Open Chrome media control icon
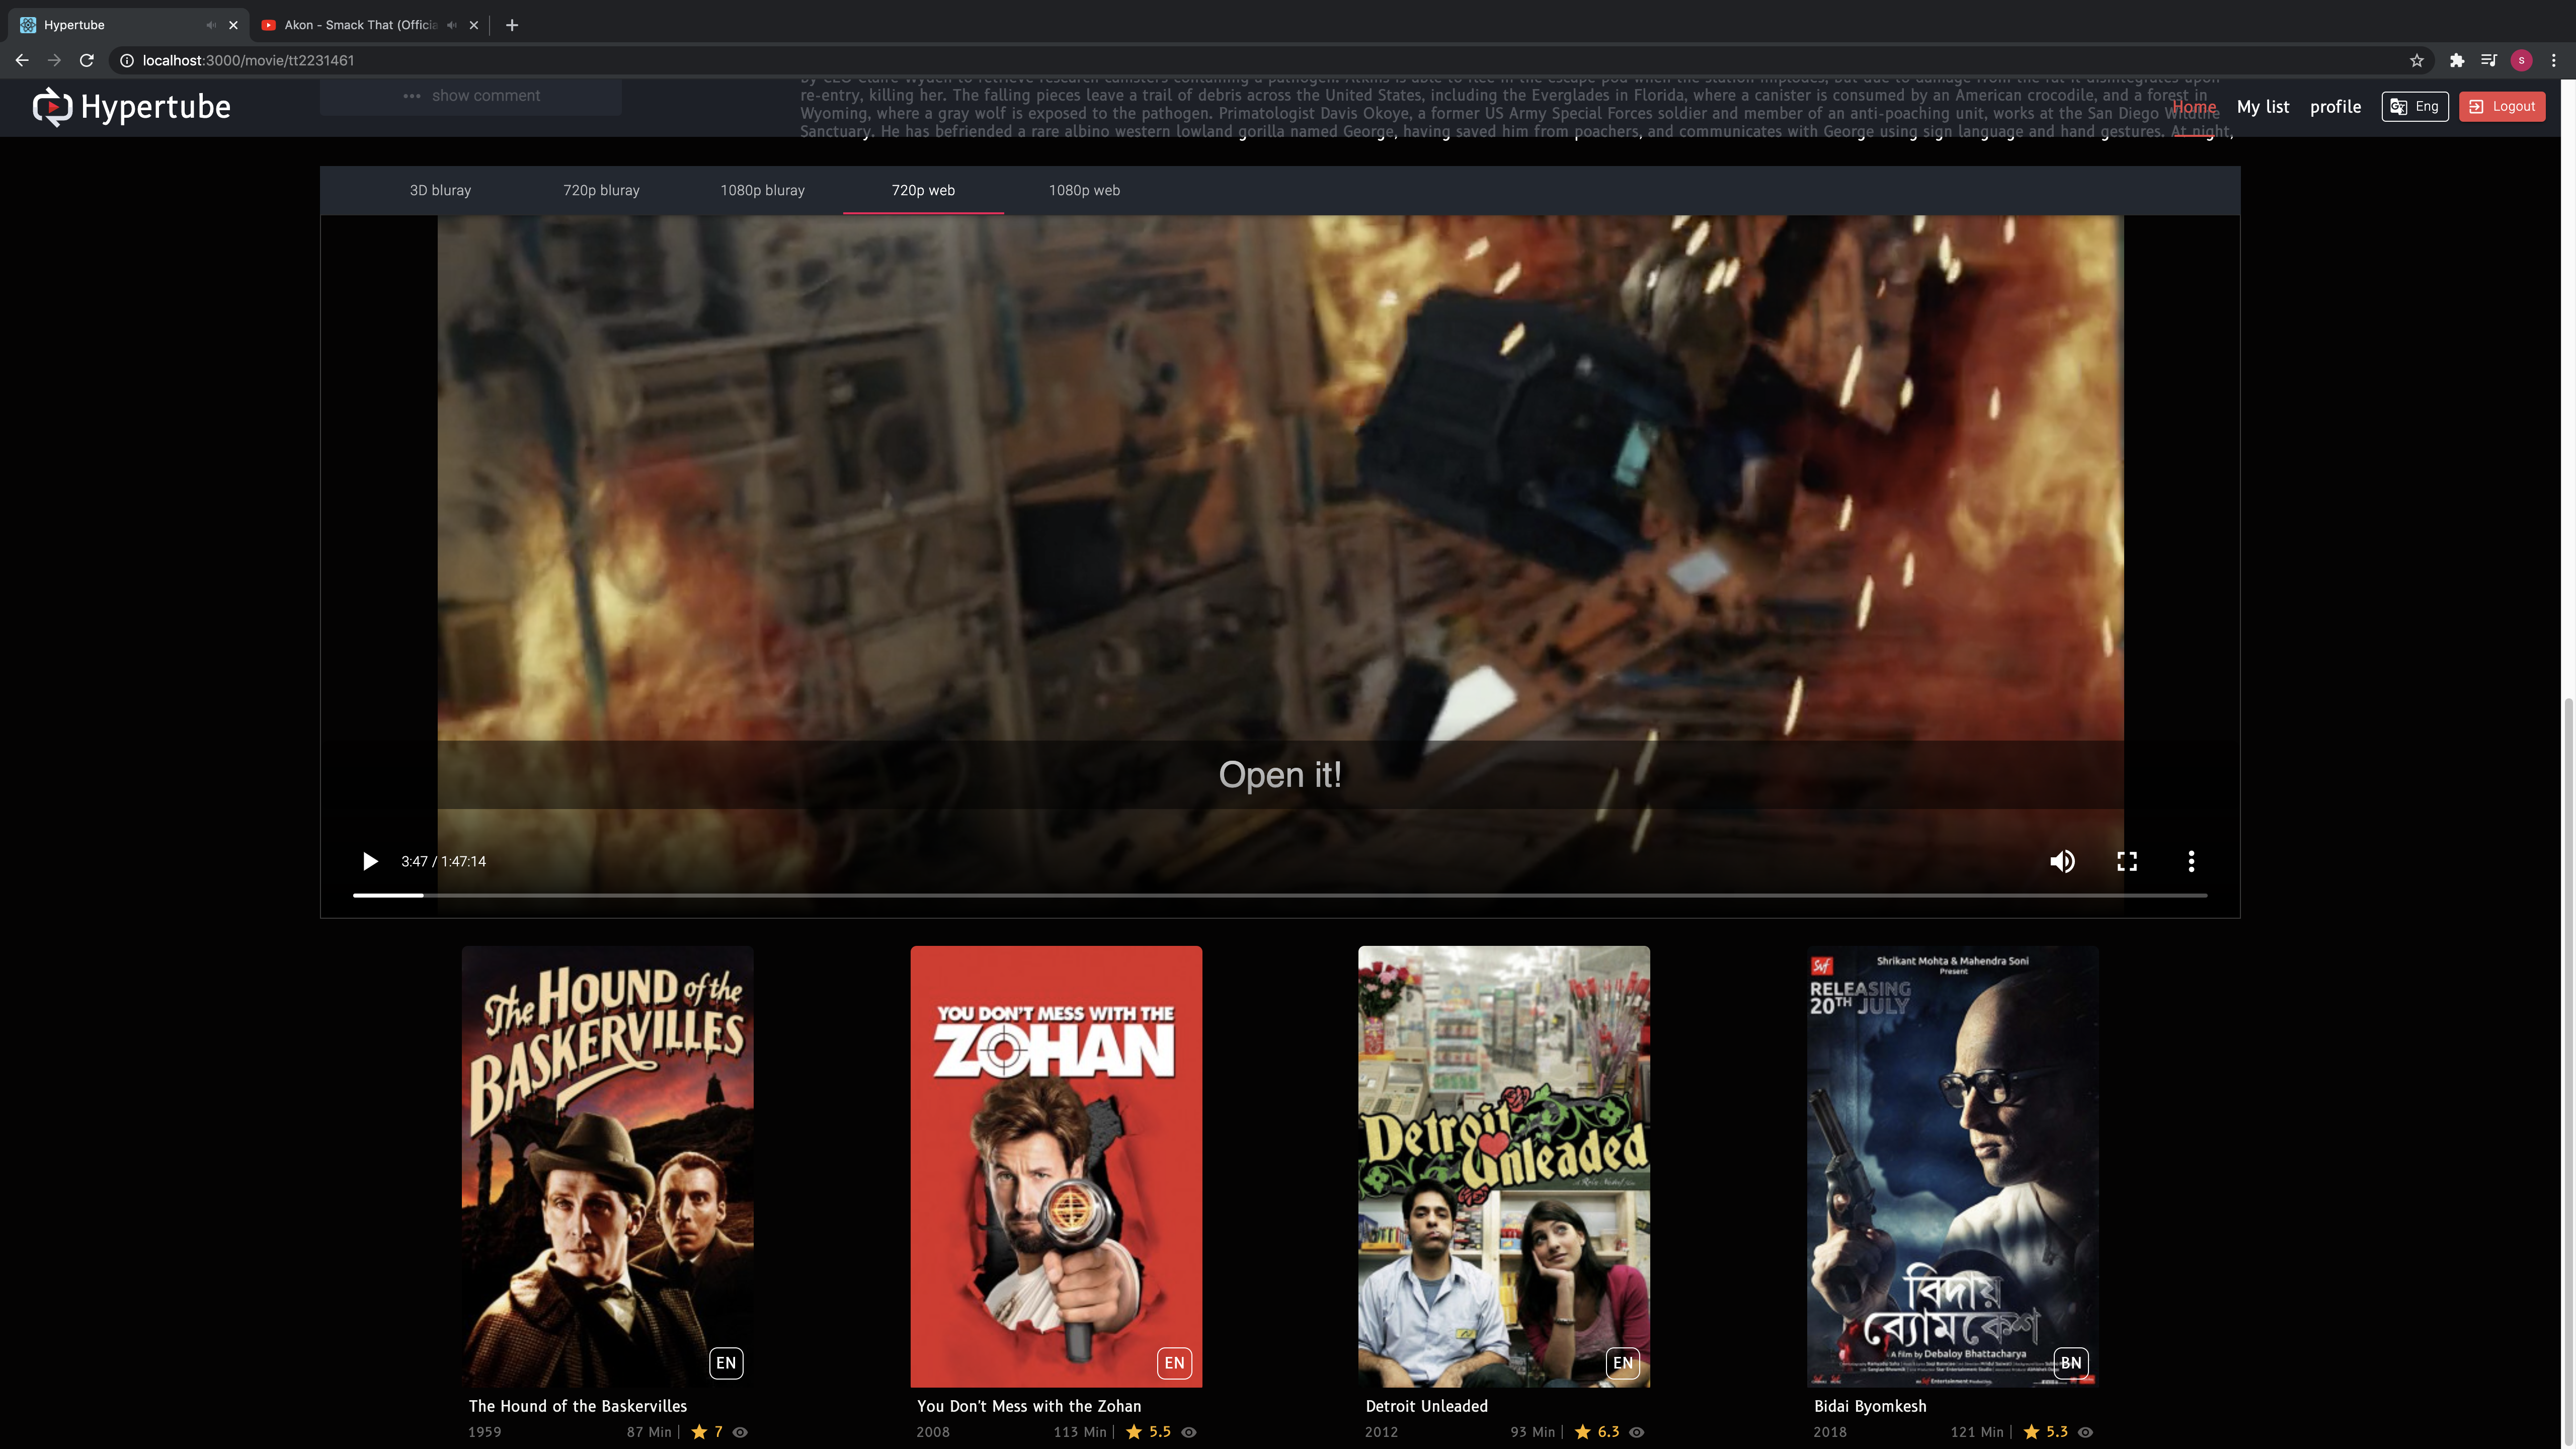This screenshot has width=2576, height=1449. click(2489, 60)
